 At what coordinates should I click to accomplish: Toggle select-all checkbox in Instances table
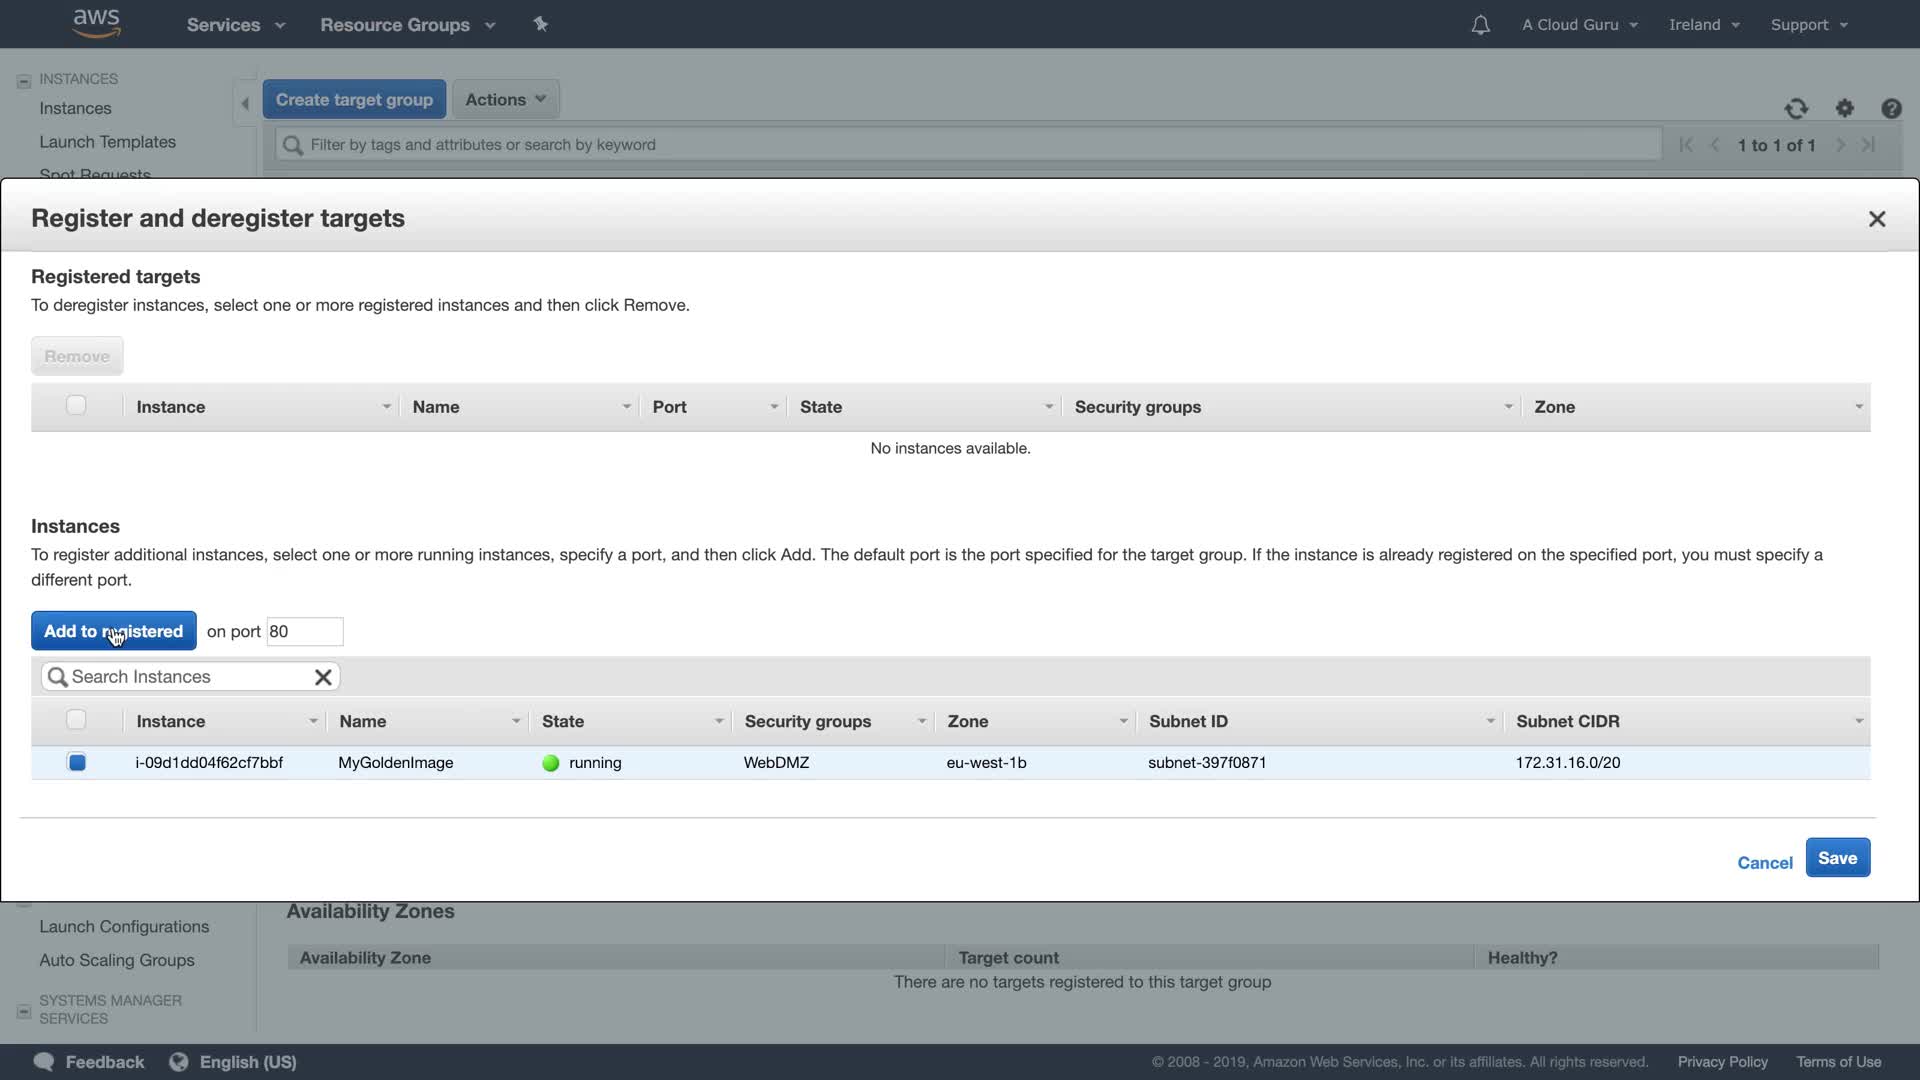pyautogui.click(x=76, y=720)
